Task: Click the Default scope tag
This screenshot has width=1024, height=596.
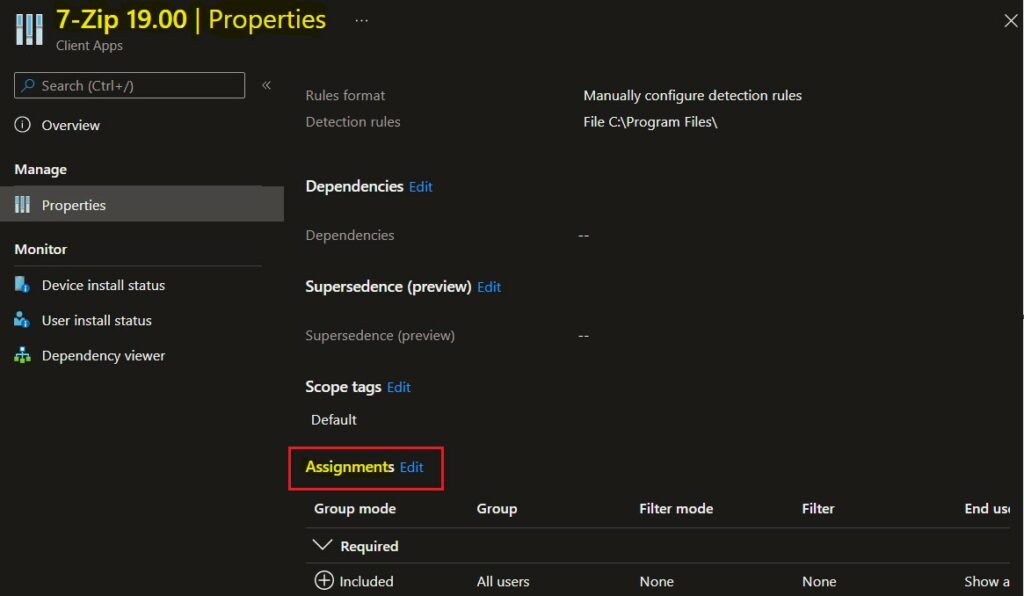Action: click(334, 420)
